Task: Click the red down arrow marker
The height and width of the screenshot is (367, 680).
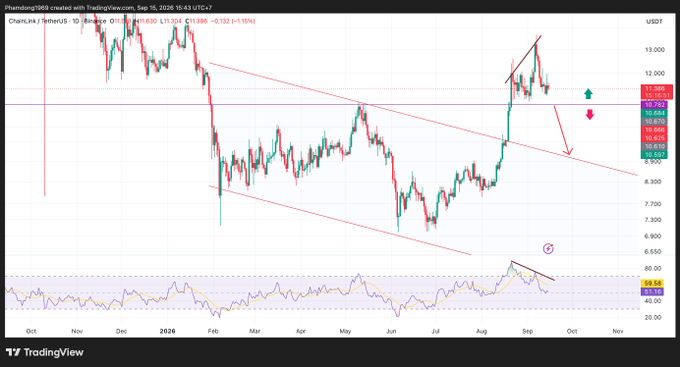Action: click(x=589, y=115)
